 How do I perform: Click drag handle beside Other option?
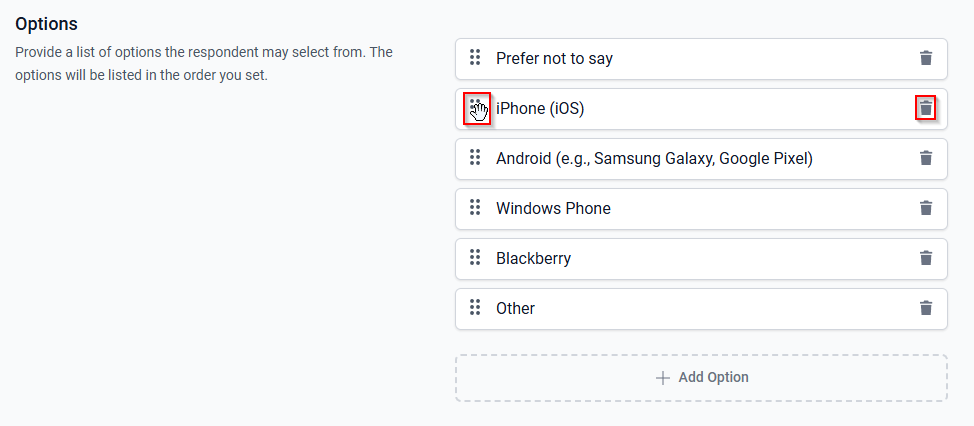pos(475,307)
